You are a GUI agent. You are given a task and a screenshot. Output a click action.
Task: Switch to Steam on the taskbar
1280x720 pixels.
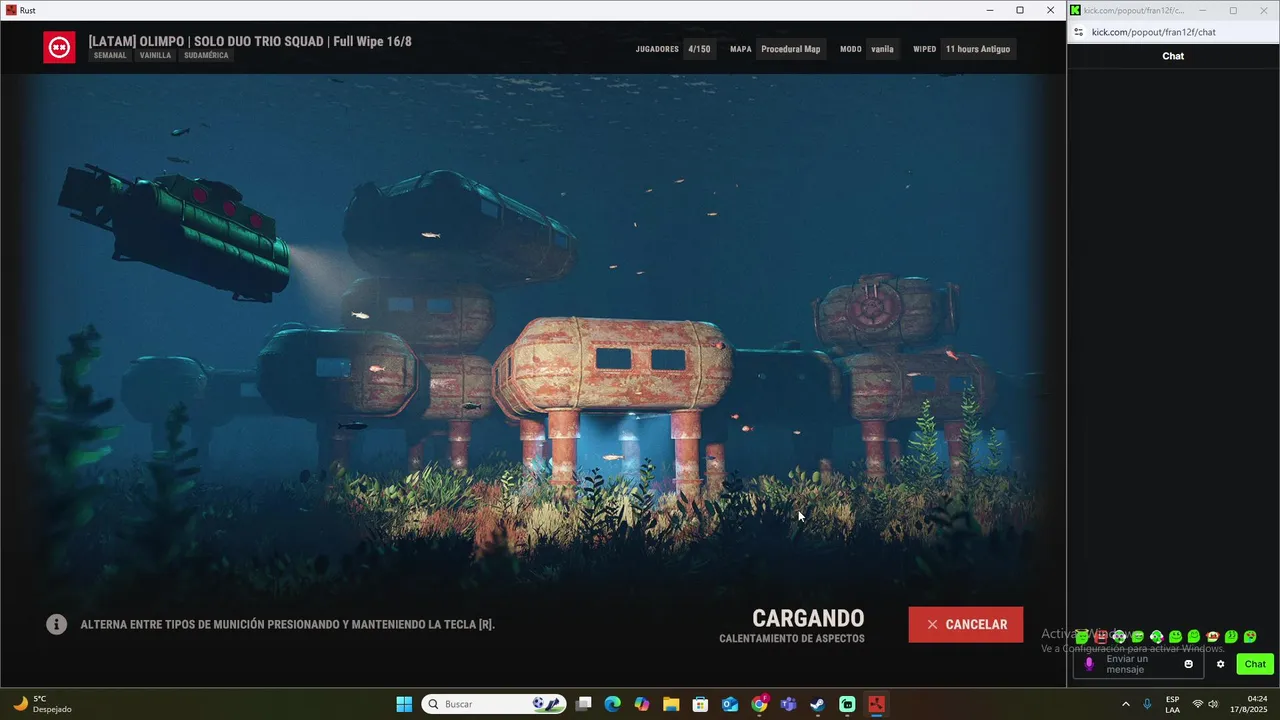click(817, 704)
